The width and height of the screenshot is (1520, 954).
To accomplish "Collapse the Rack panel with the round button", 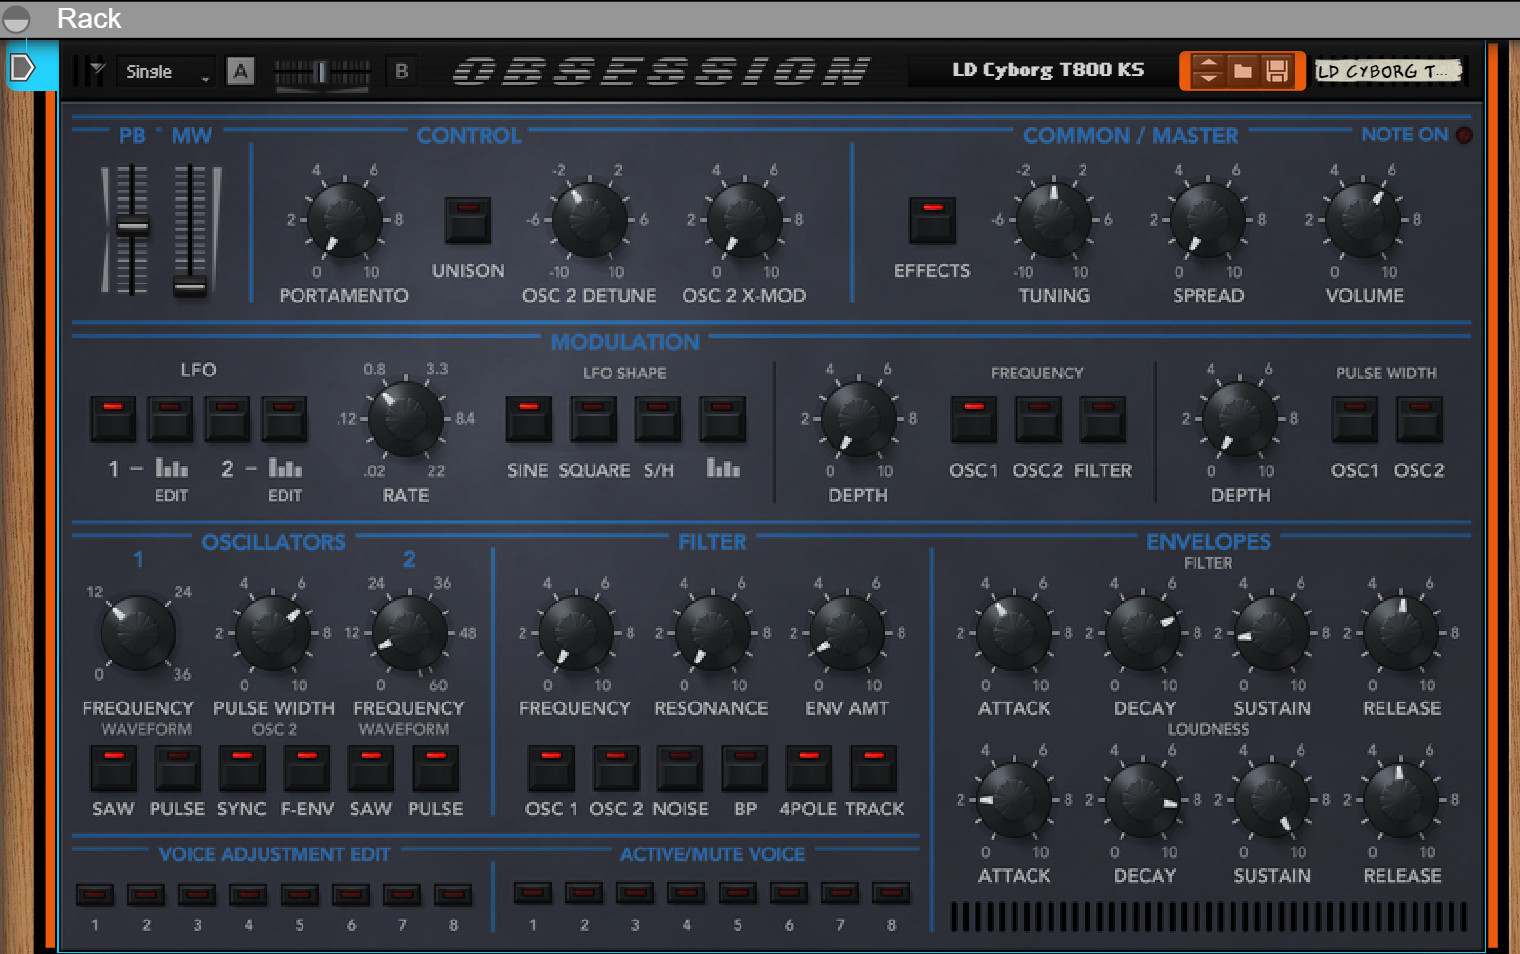I will pyautogui.click(x=16, y=18).
